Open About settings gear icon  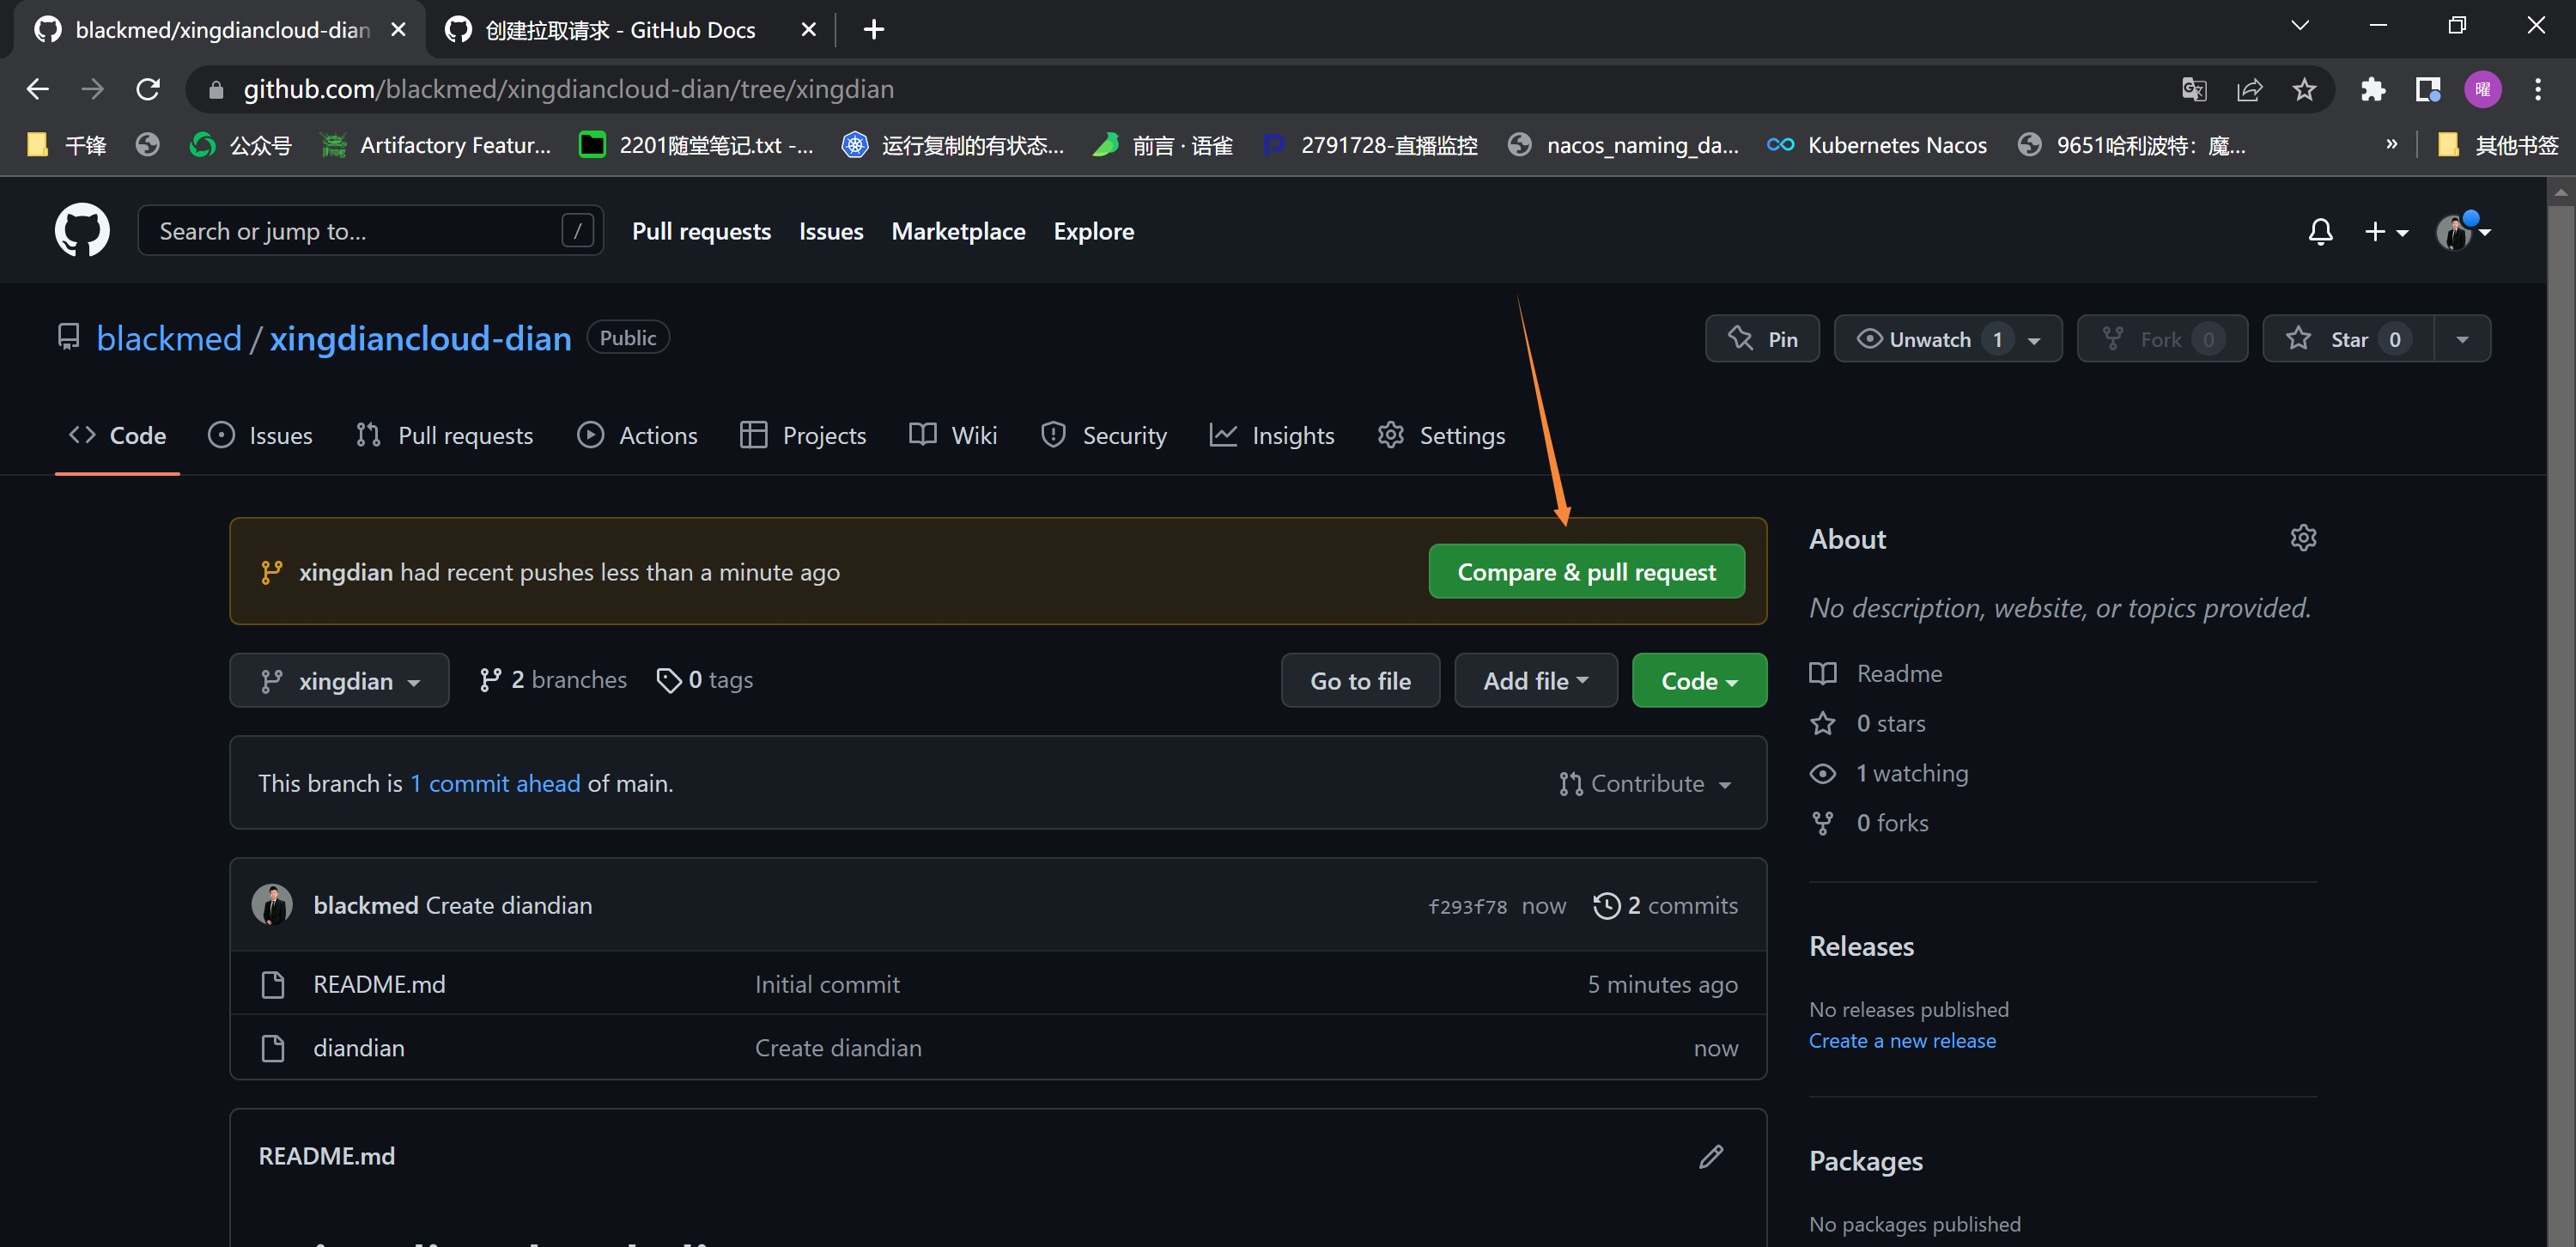pos(2303,538)
